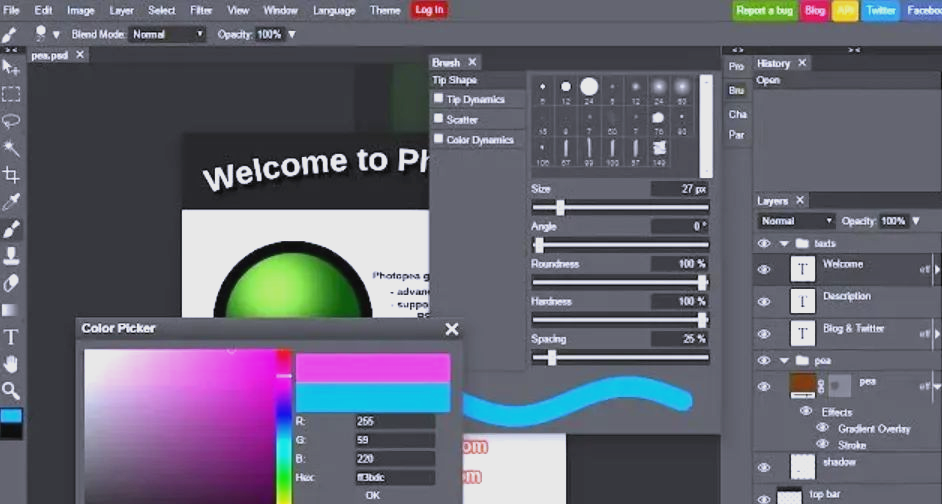The width and height of the screenshot is (942, 504).
Task: Click the Hex value input field
Action: pos(394,477)
